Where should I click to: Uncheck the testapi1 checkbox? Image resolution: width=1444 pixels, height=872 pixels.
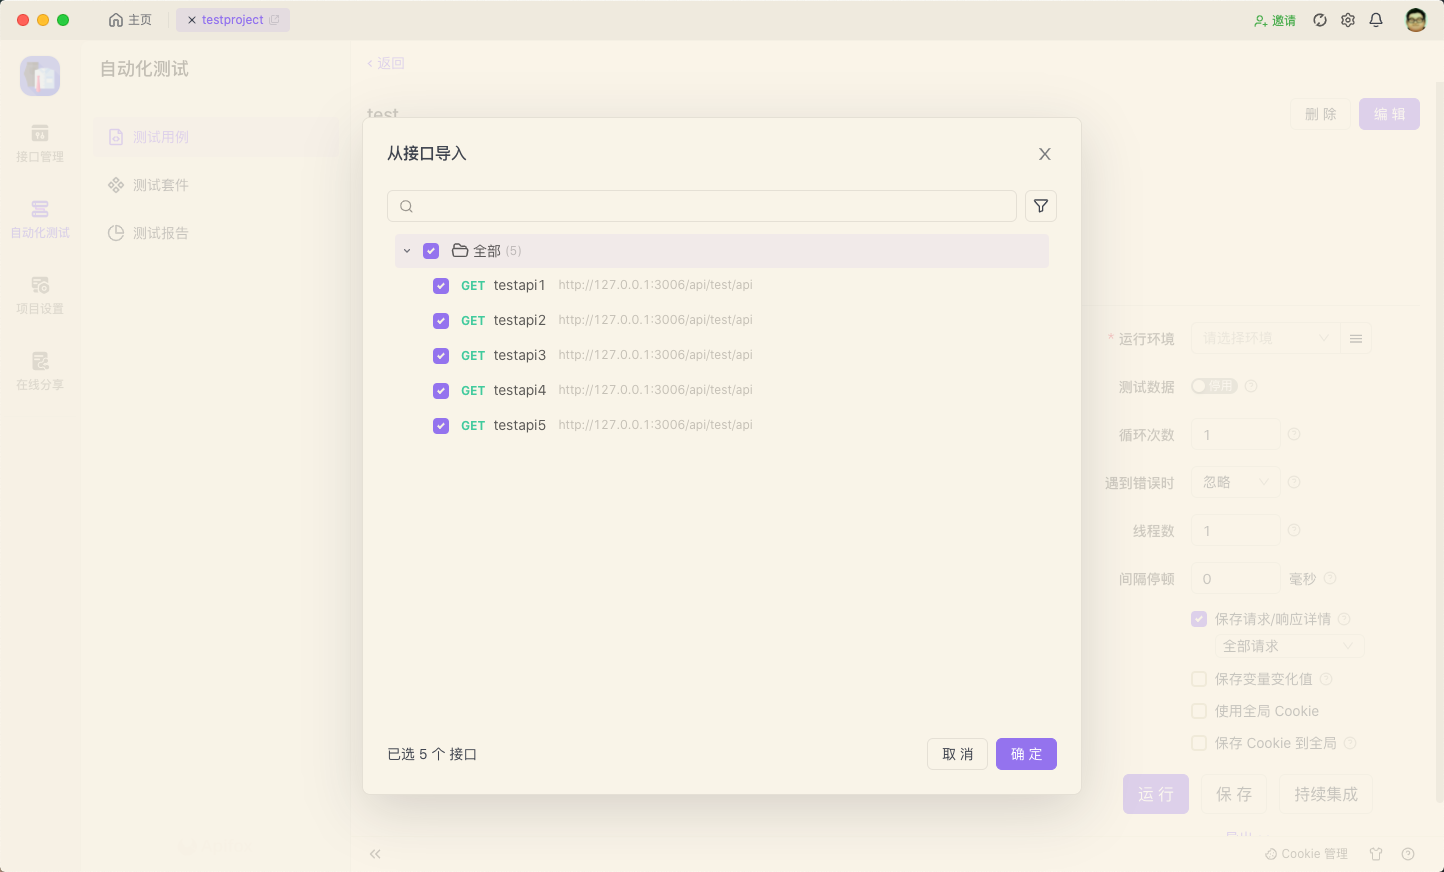[x=441, y=286]
